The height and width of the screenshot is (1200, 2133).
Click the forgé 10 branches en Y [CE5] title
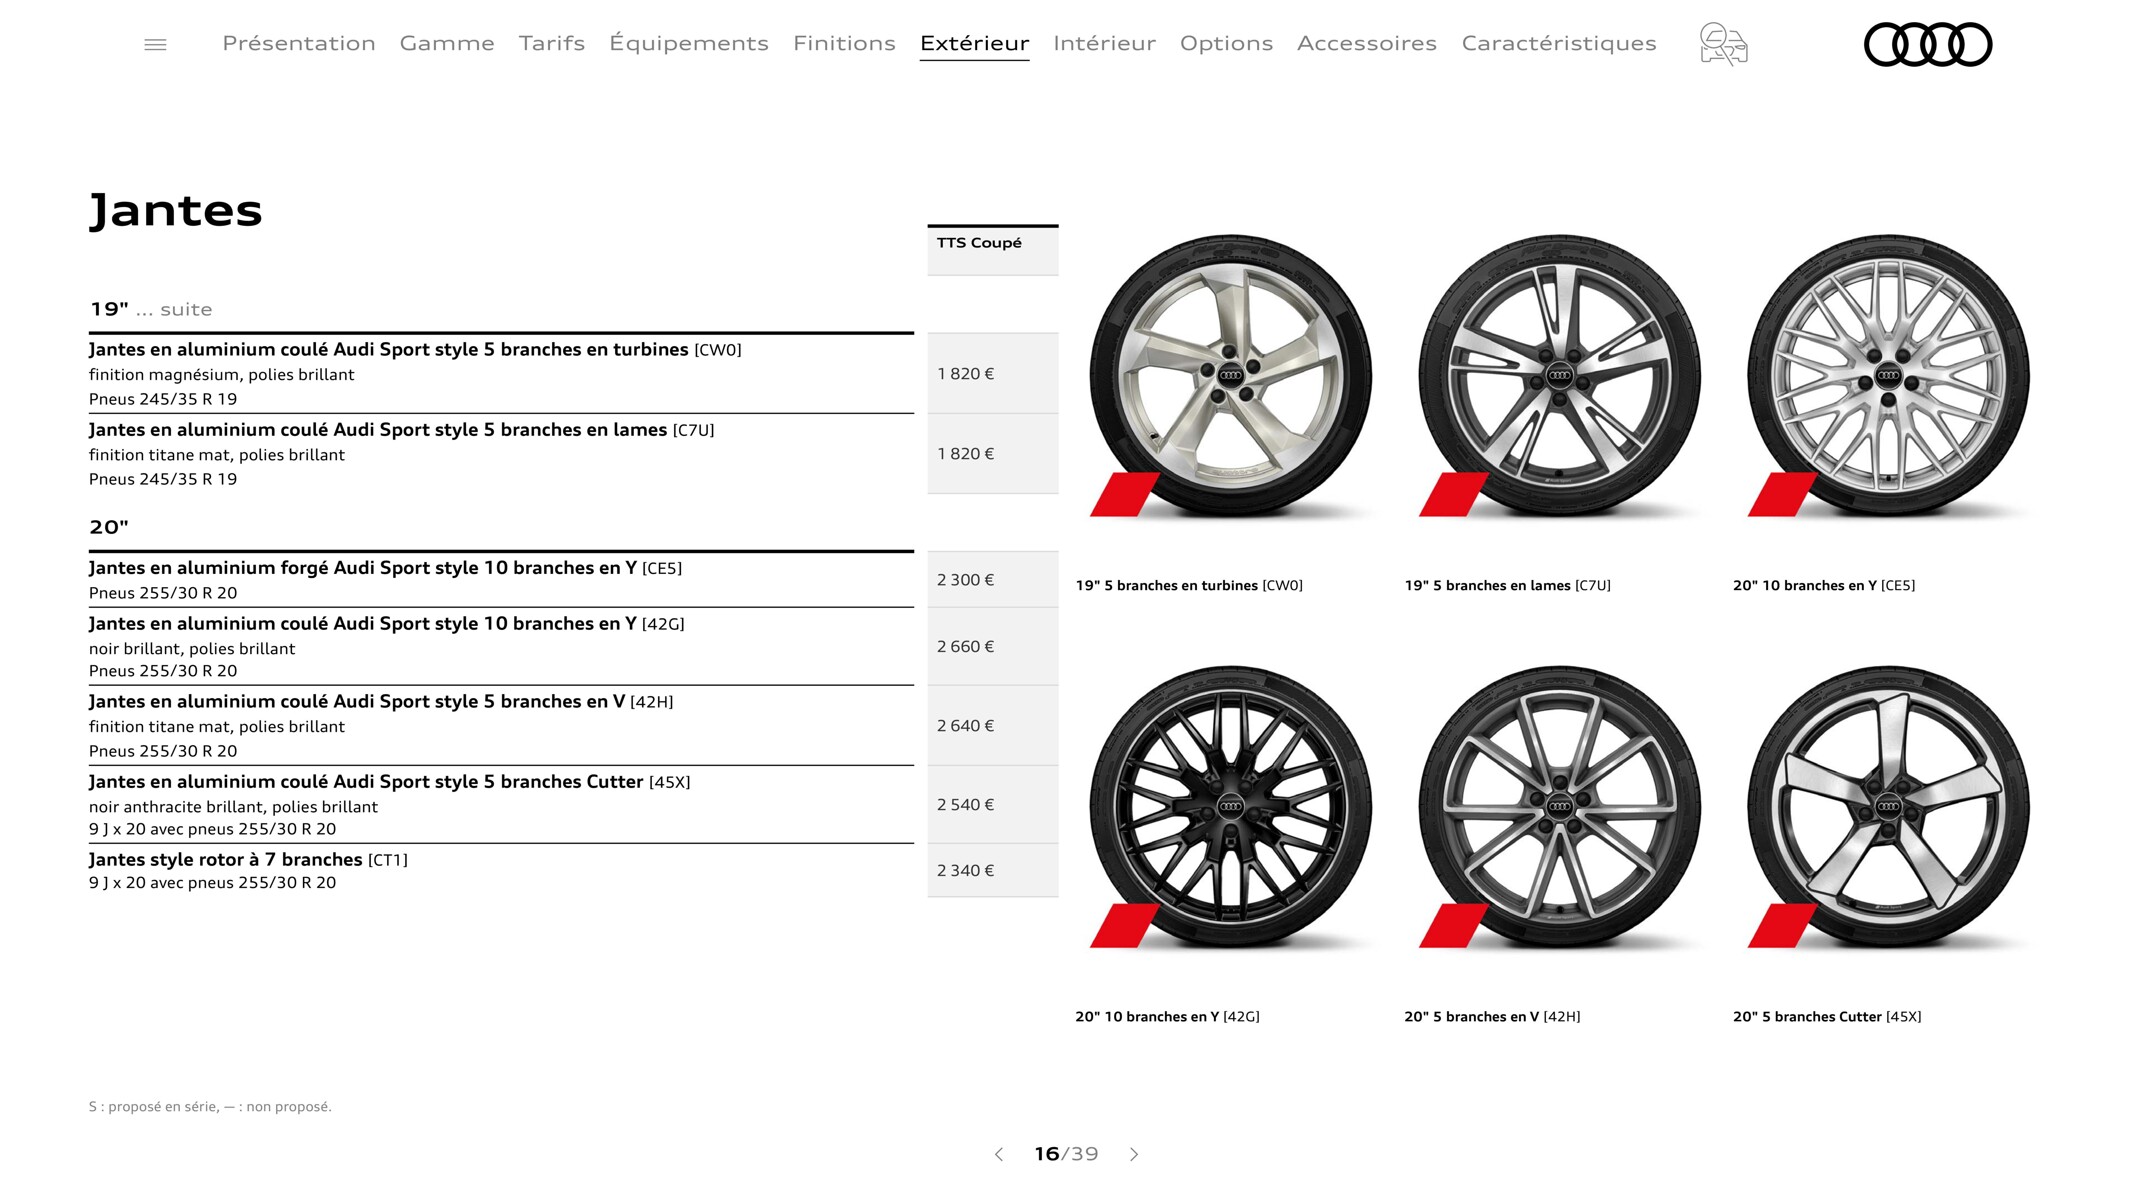(x=385, y=568)
